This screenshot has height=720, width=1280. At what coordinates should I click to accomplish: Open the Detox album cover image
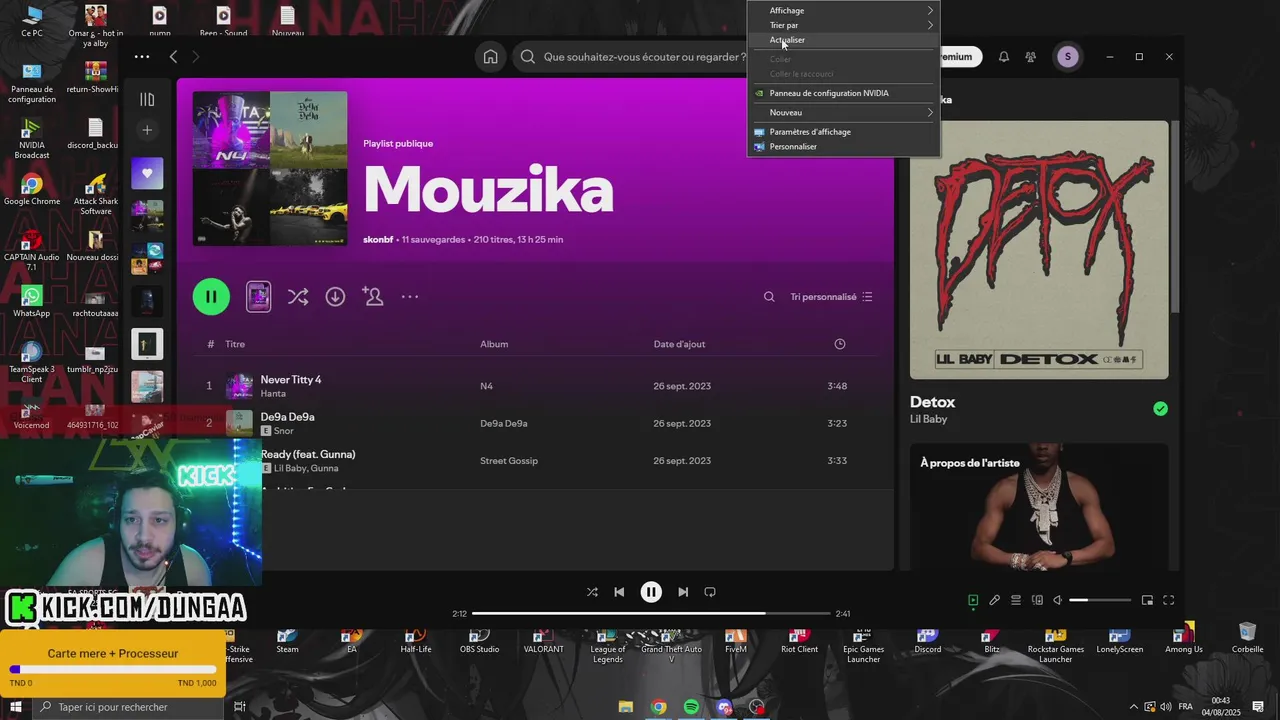pos(1039,250)
